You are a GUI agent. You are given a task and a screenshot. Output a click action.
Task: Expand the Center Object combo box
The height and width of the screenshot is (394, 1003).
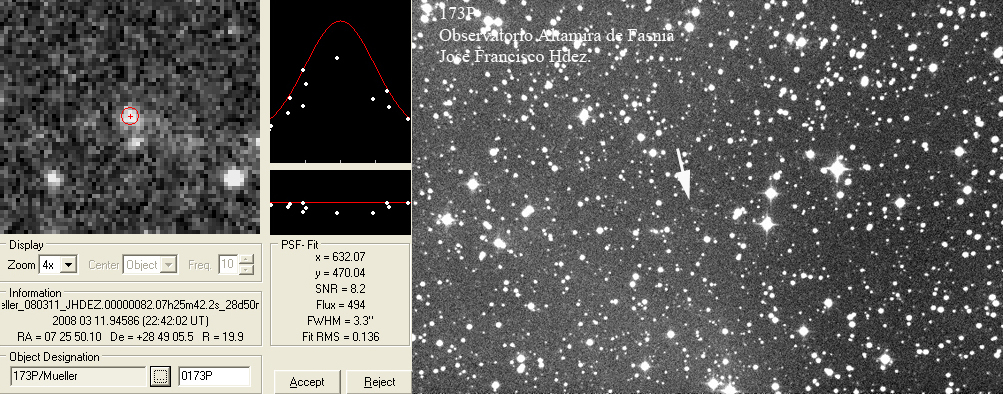(x=150, y=264)
